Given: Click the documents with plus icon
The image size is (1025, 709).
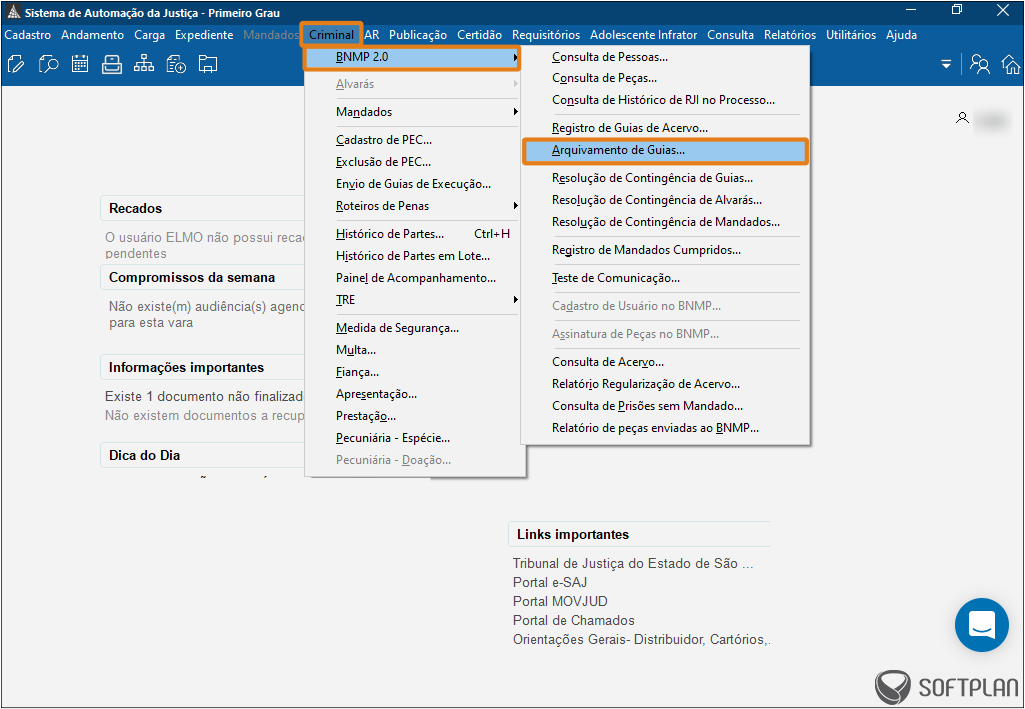Looking at the screenshot, I should 176,64.
